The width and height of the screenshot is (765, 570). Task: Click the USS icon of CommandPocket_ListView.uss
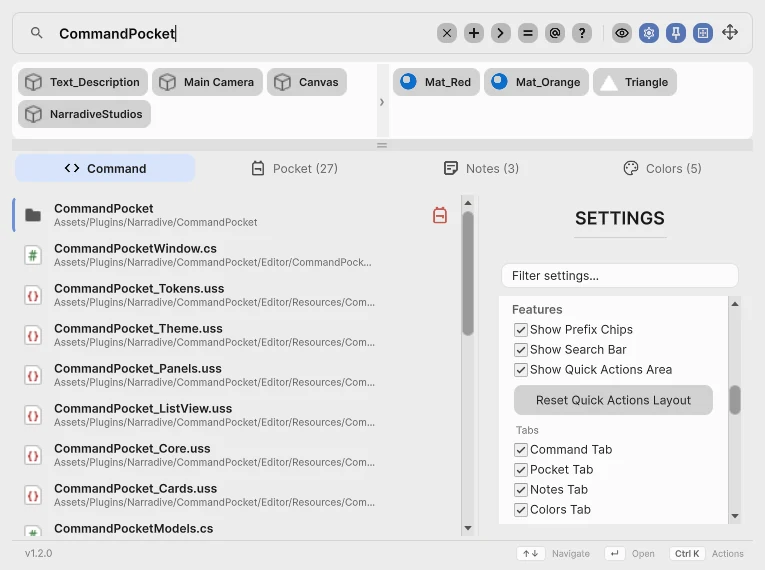[x=33, y=415]
